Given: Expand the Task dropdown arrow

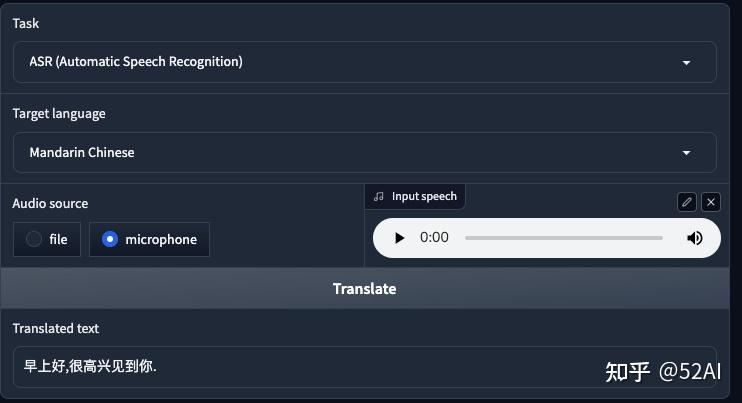Looking at the screenshot, I should [686, 62].
